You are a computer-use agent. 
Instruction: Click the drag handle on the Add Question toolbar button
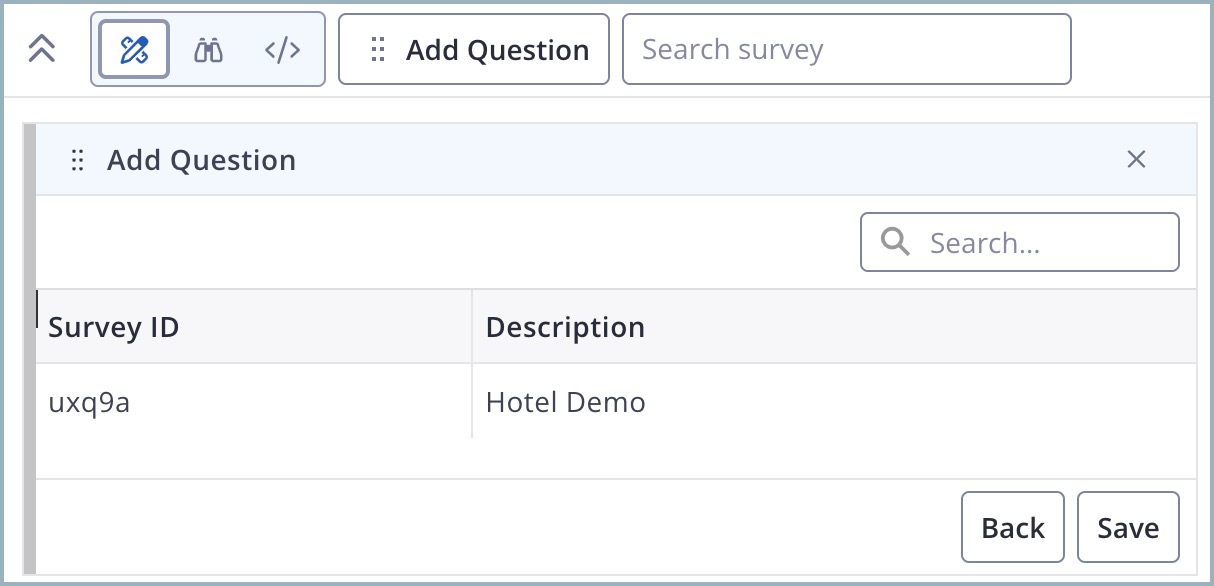click(x=377, y=49)
